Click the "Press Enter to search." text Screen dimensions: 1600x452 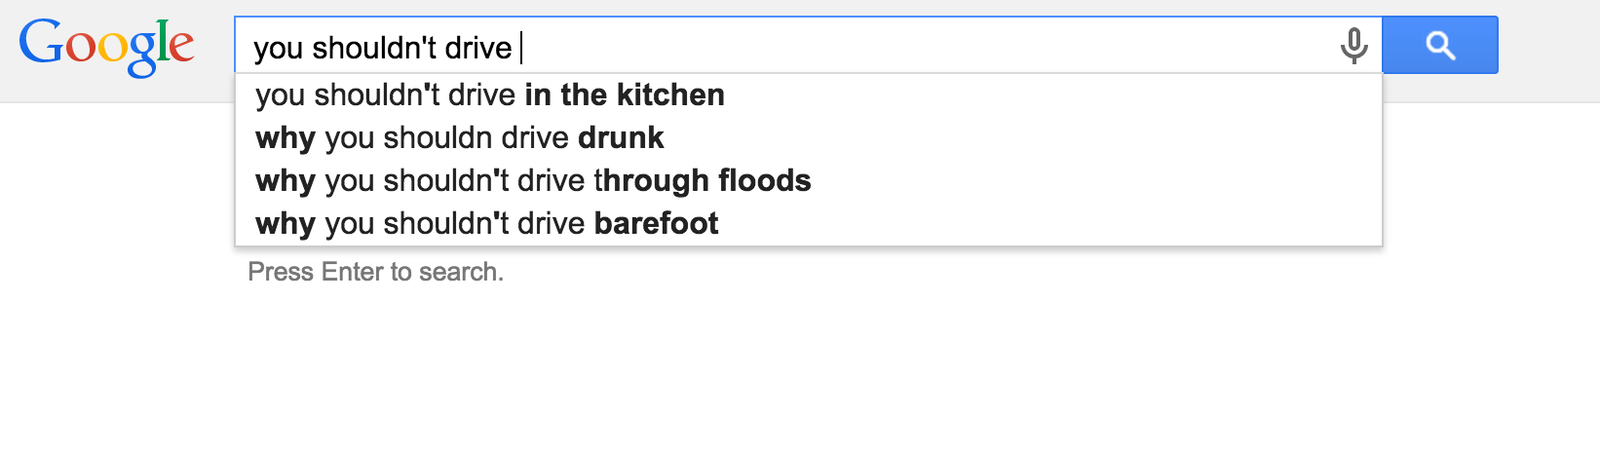point(376,272)
